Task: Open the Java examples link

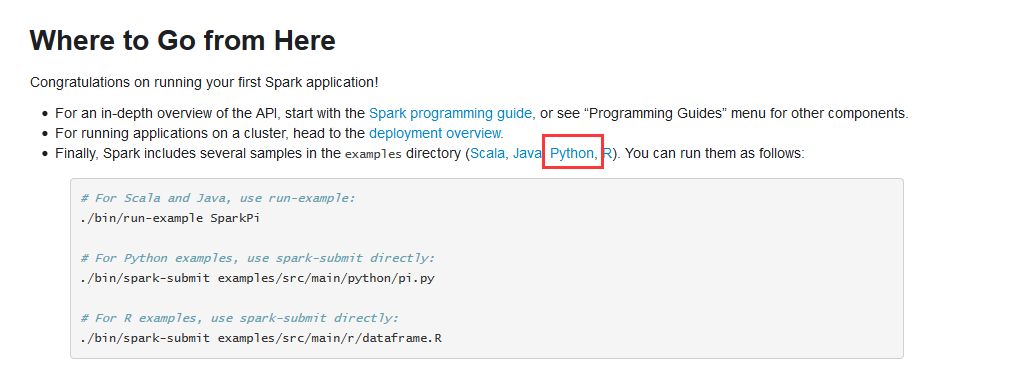Action: click(x=527, y=154)
